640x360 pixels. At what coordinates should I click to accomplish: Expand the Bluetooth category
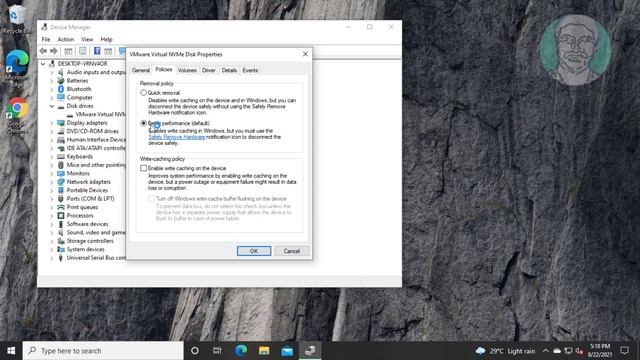pyautogui.click(x=51, y=89)
